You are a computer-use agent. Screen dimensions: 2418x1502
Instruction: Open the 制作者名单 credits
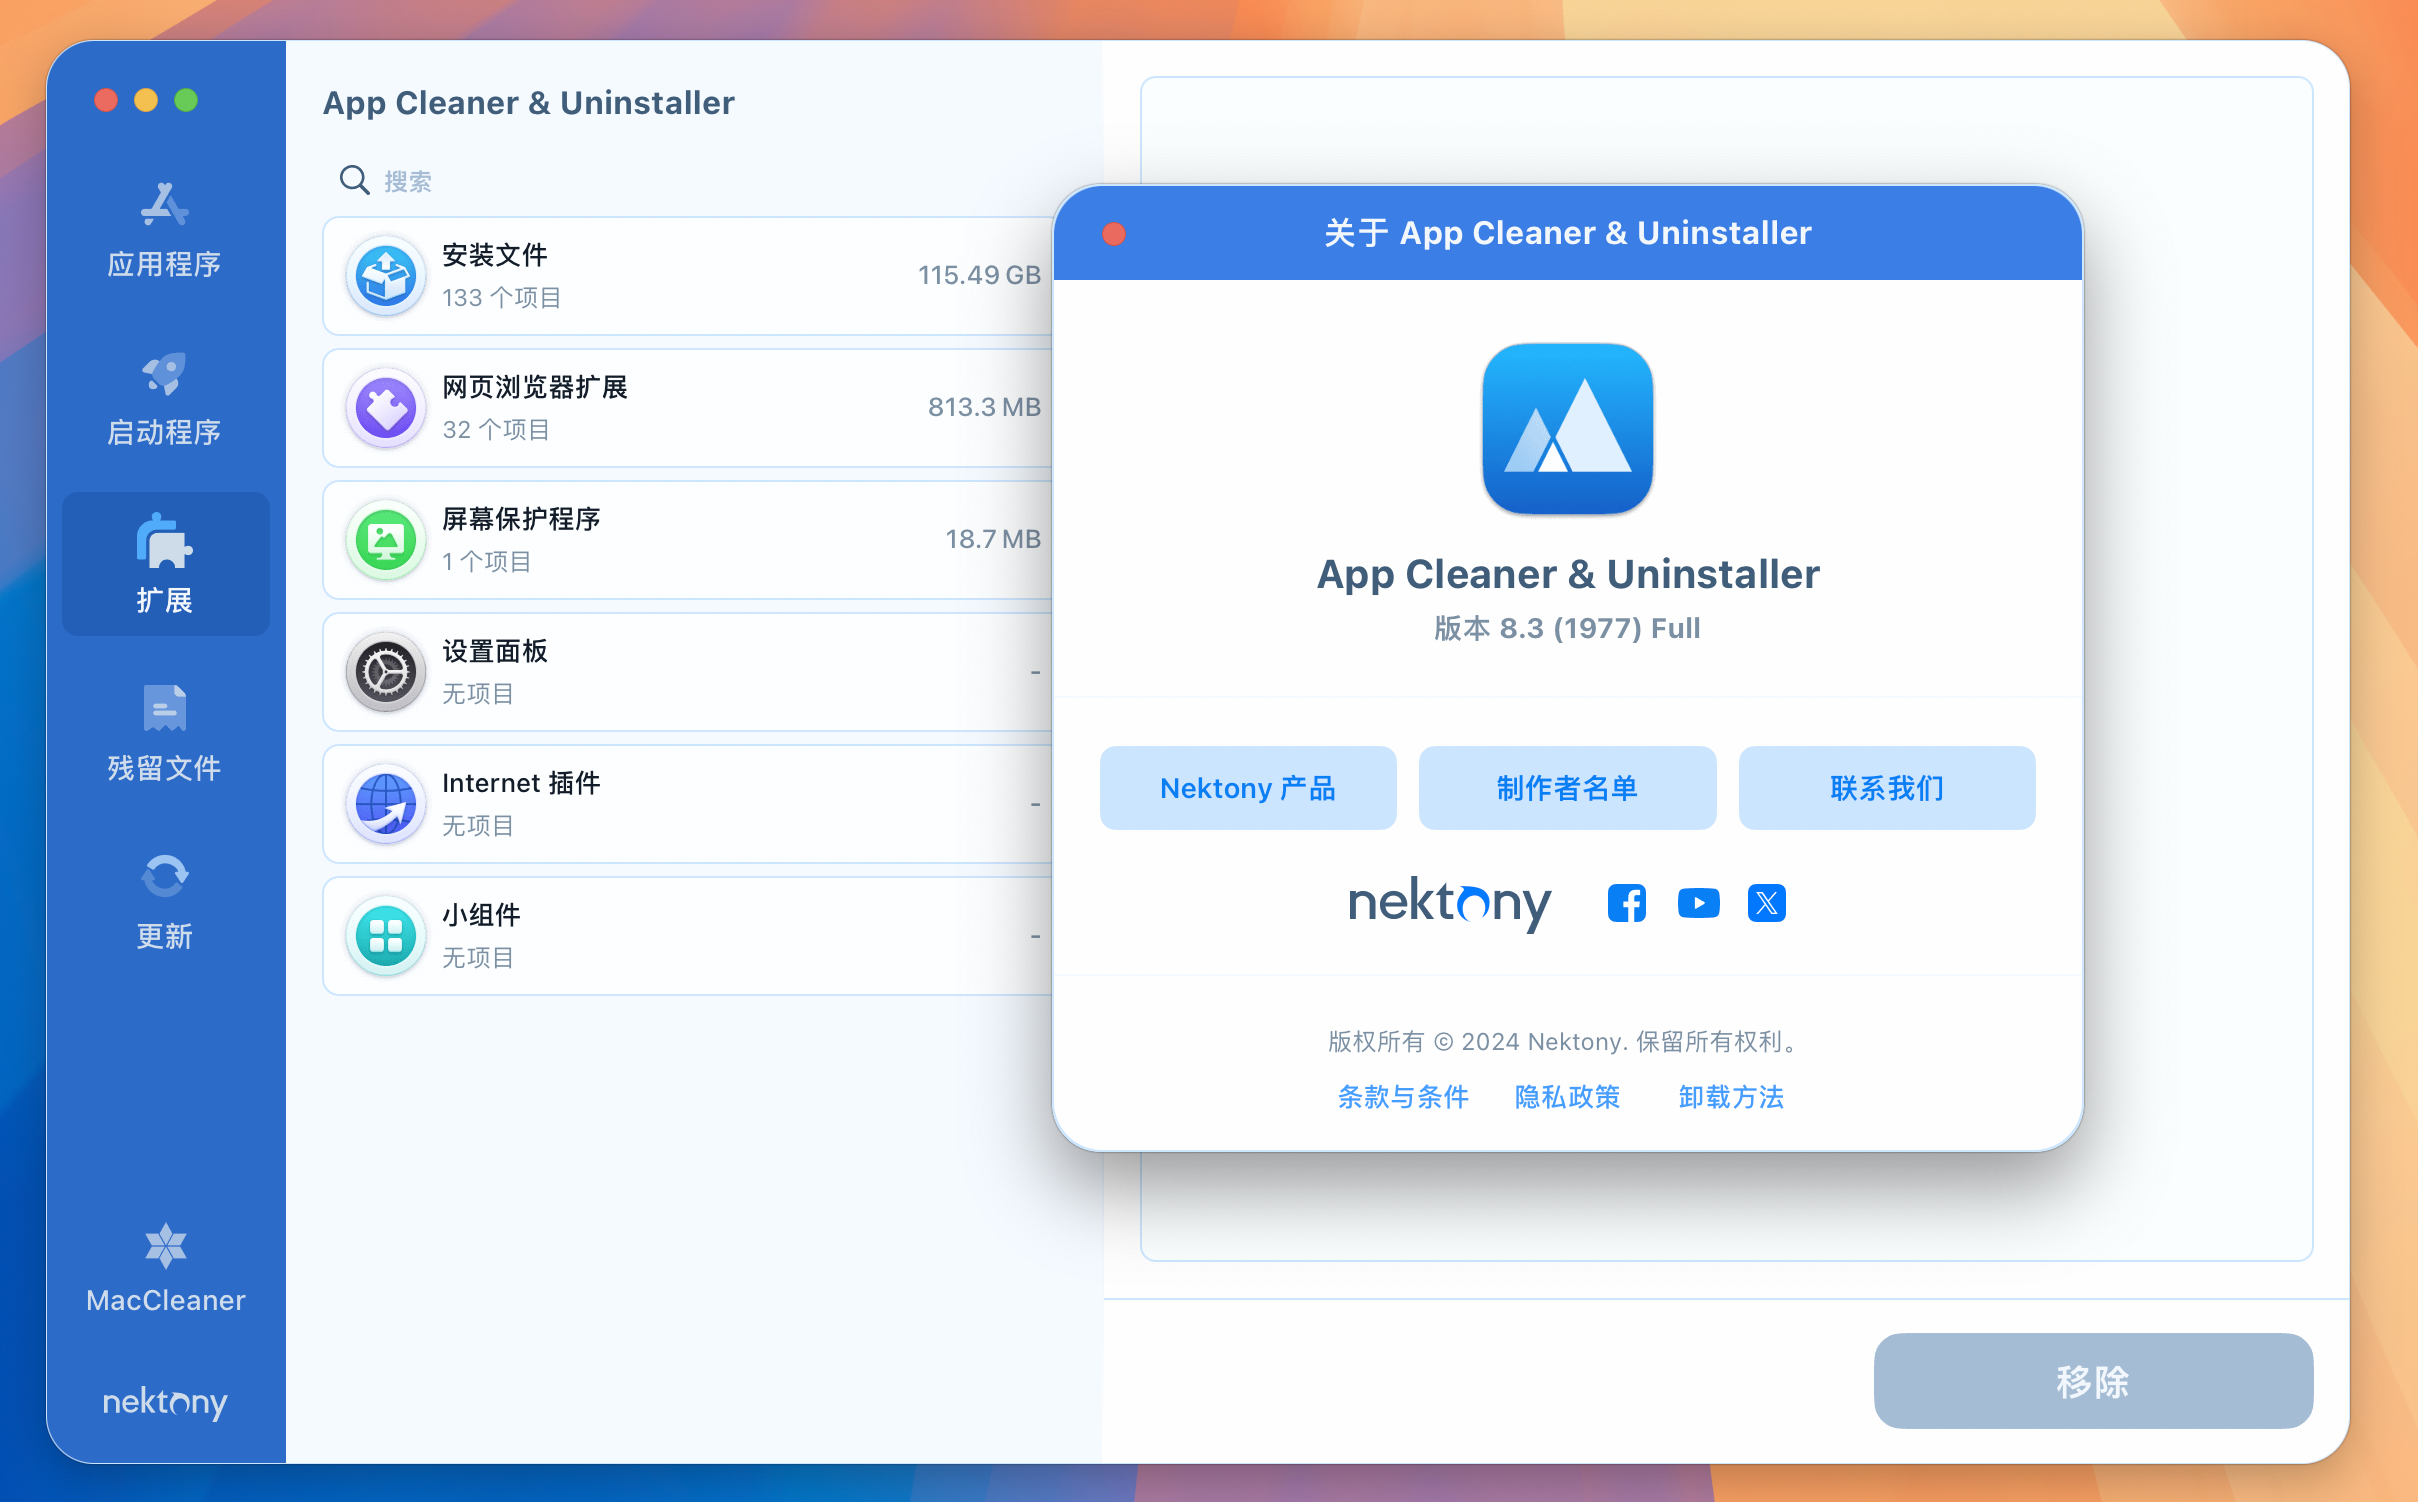tap(1567, 788)
